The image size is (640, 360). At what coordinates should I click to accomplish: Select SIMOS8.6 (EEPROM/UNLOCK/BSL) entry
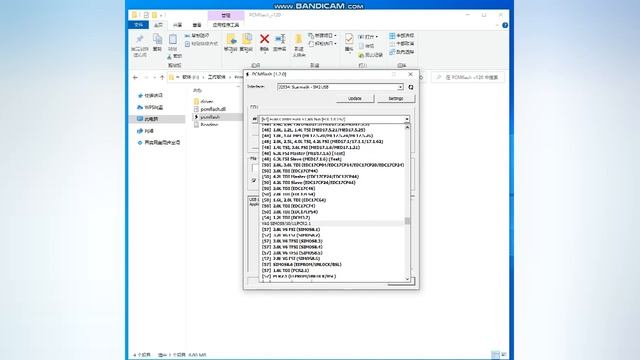[302, 264]
